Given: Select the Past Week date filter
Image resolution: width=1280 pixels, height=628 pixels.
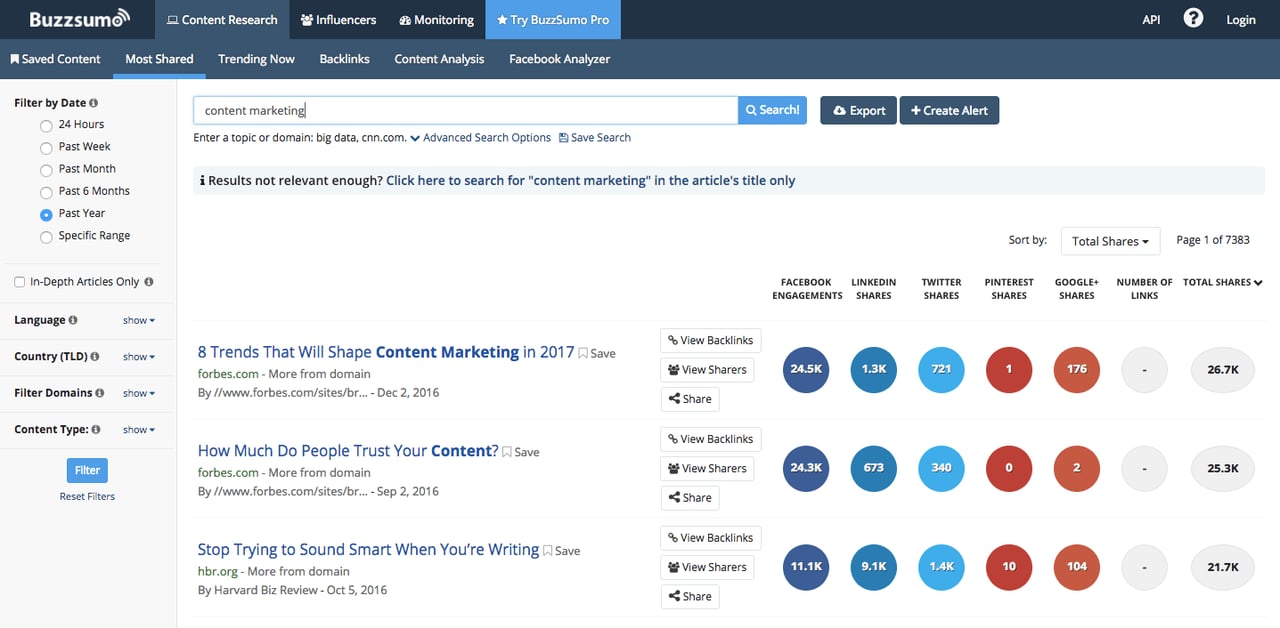Looking at the screenshot, I should point(46,148).
